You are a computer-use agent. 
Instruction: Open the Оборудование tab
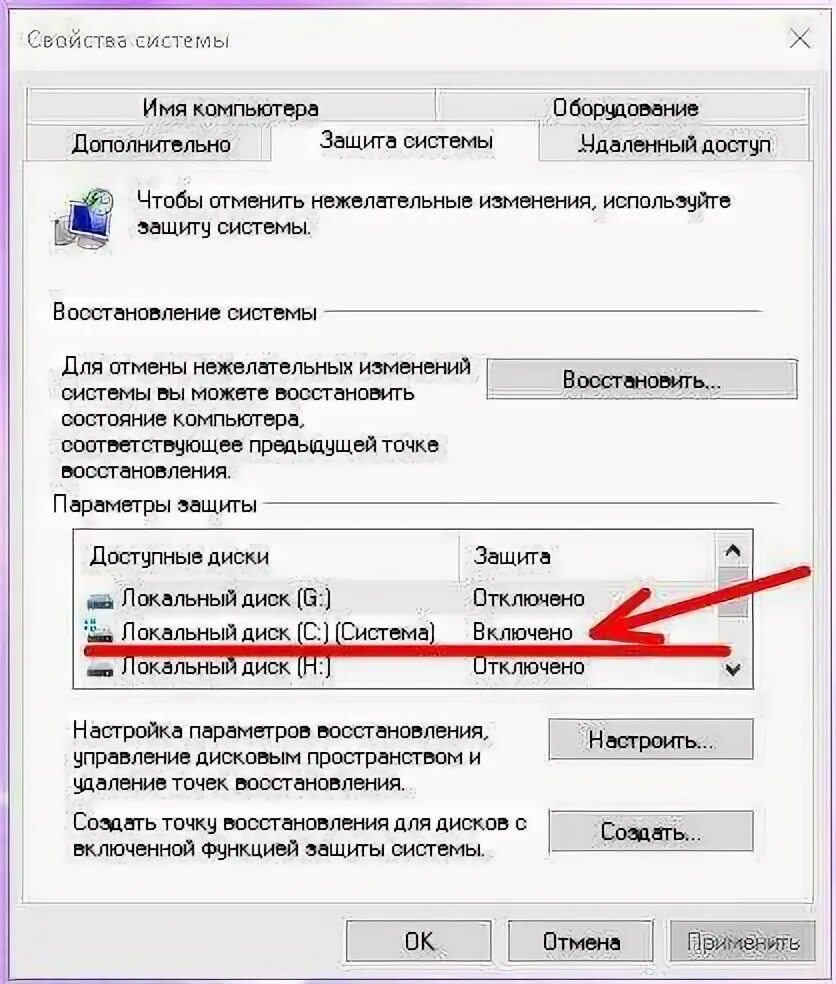pyautogui.click(x=624, y=107)
